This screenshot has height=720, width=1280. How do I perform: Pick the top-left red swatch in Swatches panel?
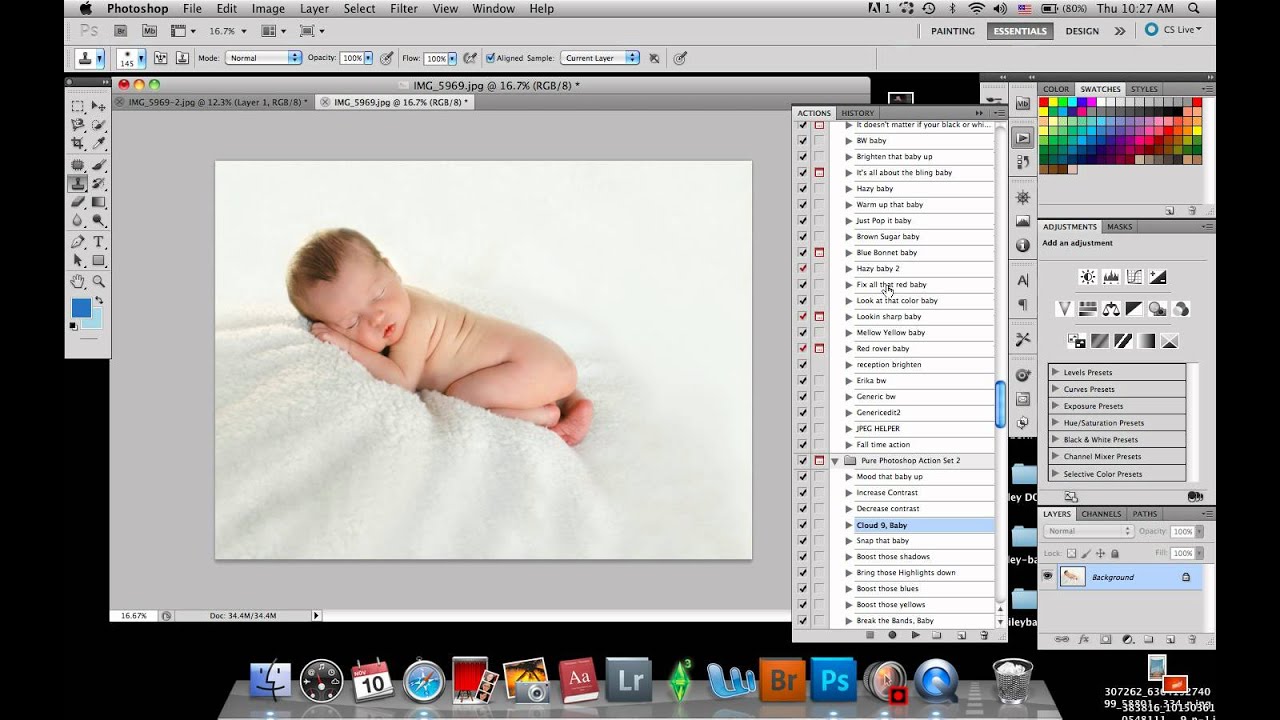[x=1045, y=102]
